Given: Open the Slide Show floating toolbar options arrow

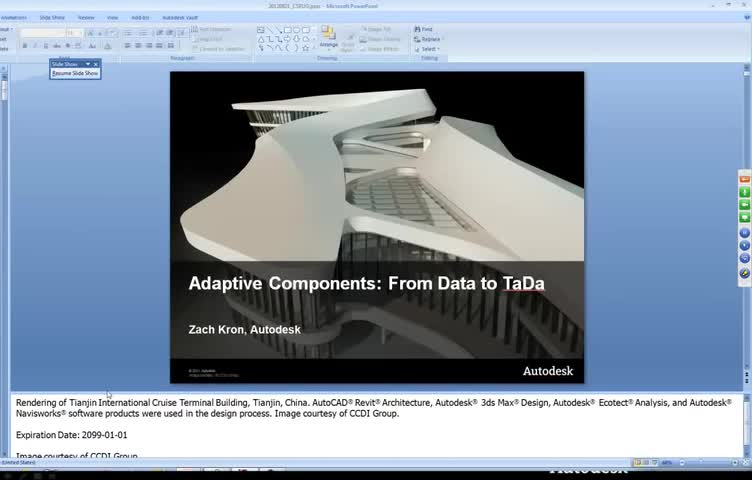Looking at the screenshot, I should click(88, 64).
